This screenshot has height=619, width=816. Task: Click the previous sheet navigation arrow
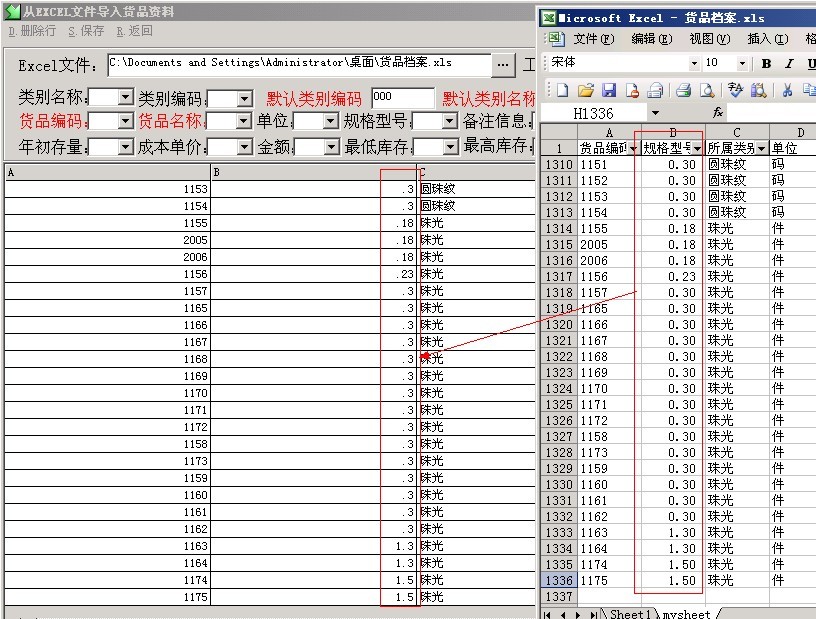click(563, 615)
